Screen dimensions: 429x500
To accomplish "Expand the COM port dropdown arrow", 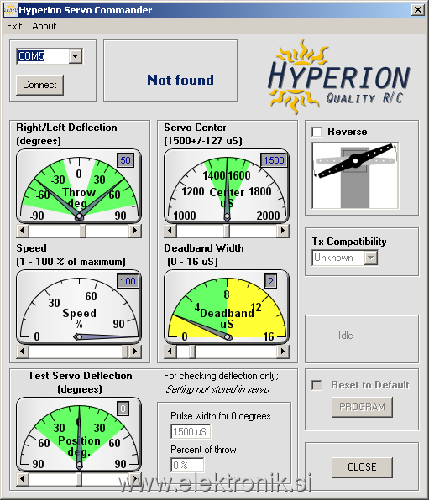I will [75, 56].
